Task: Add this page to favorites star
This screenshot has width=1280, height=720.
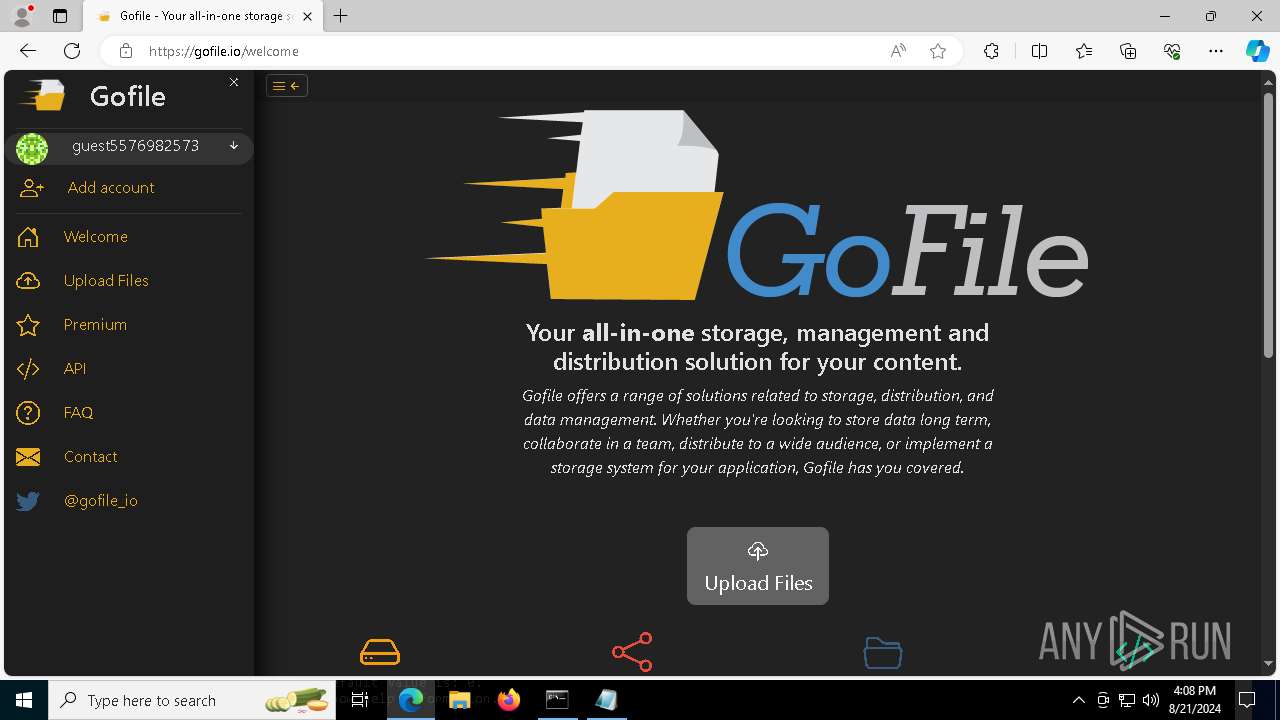Action: 938,51
